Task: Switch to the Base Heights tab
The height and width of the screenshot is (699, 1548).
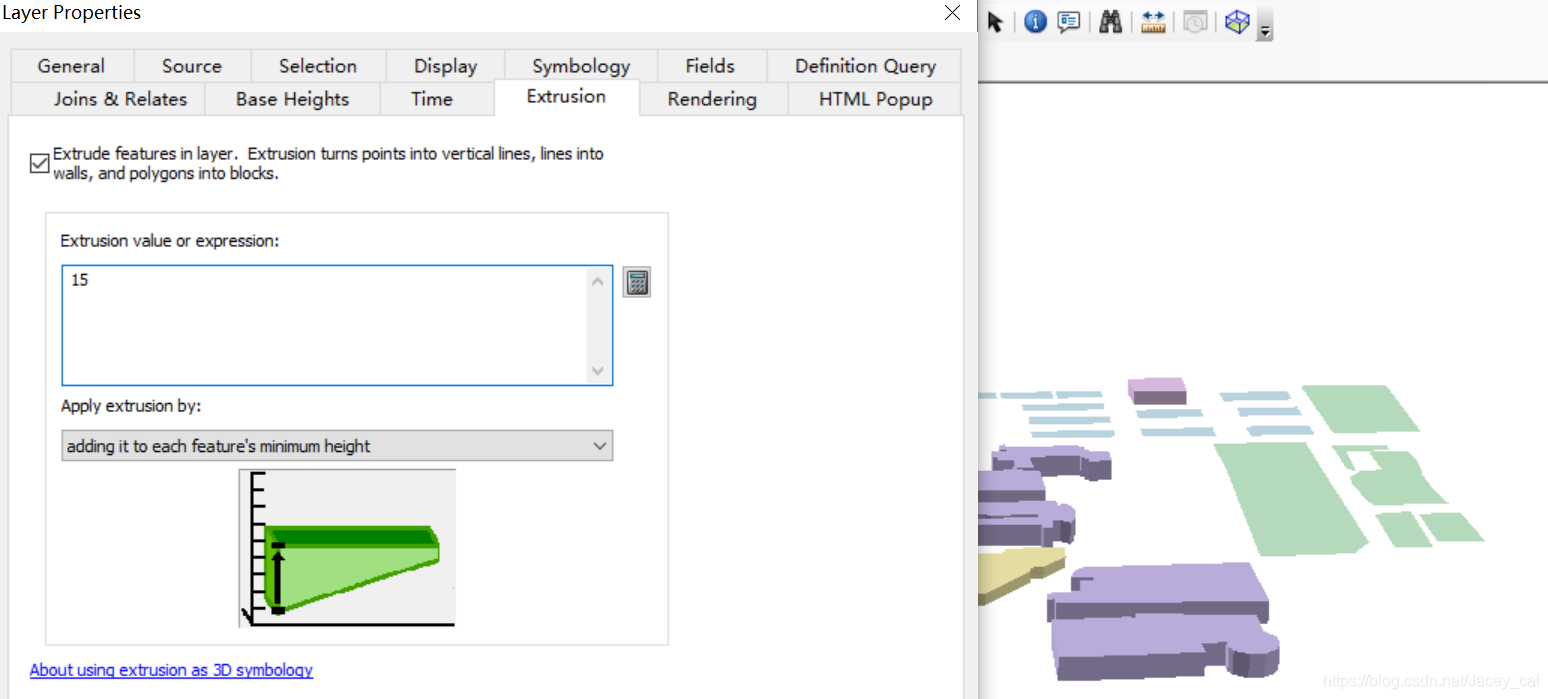Action: tap(292, 99)
